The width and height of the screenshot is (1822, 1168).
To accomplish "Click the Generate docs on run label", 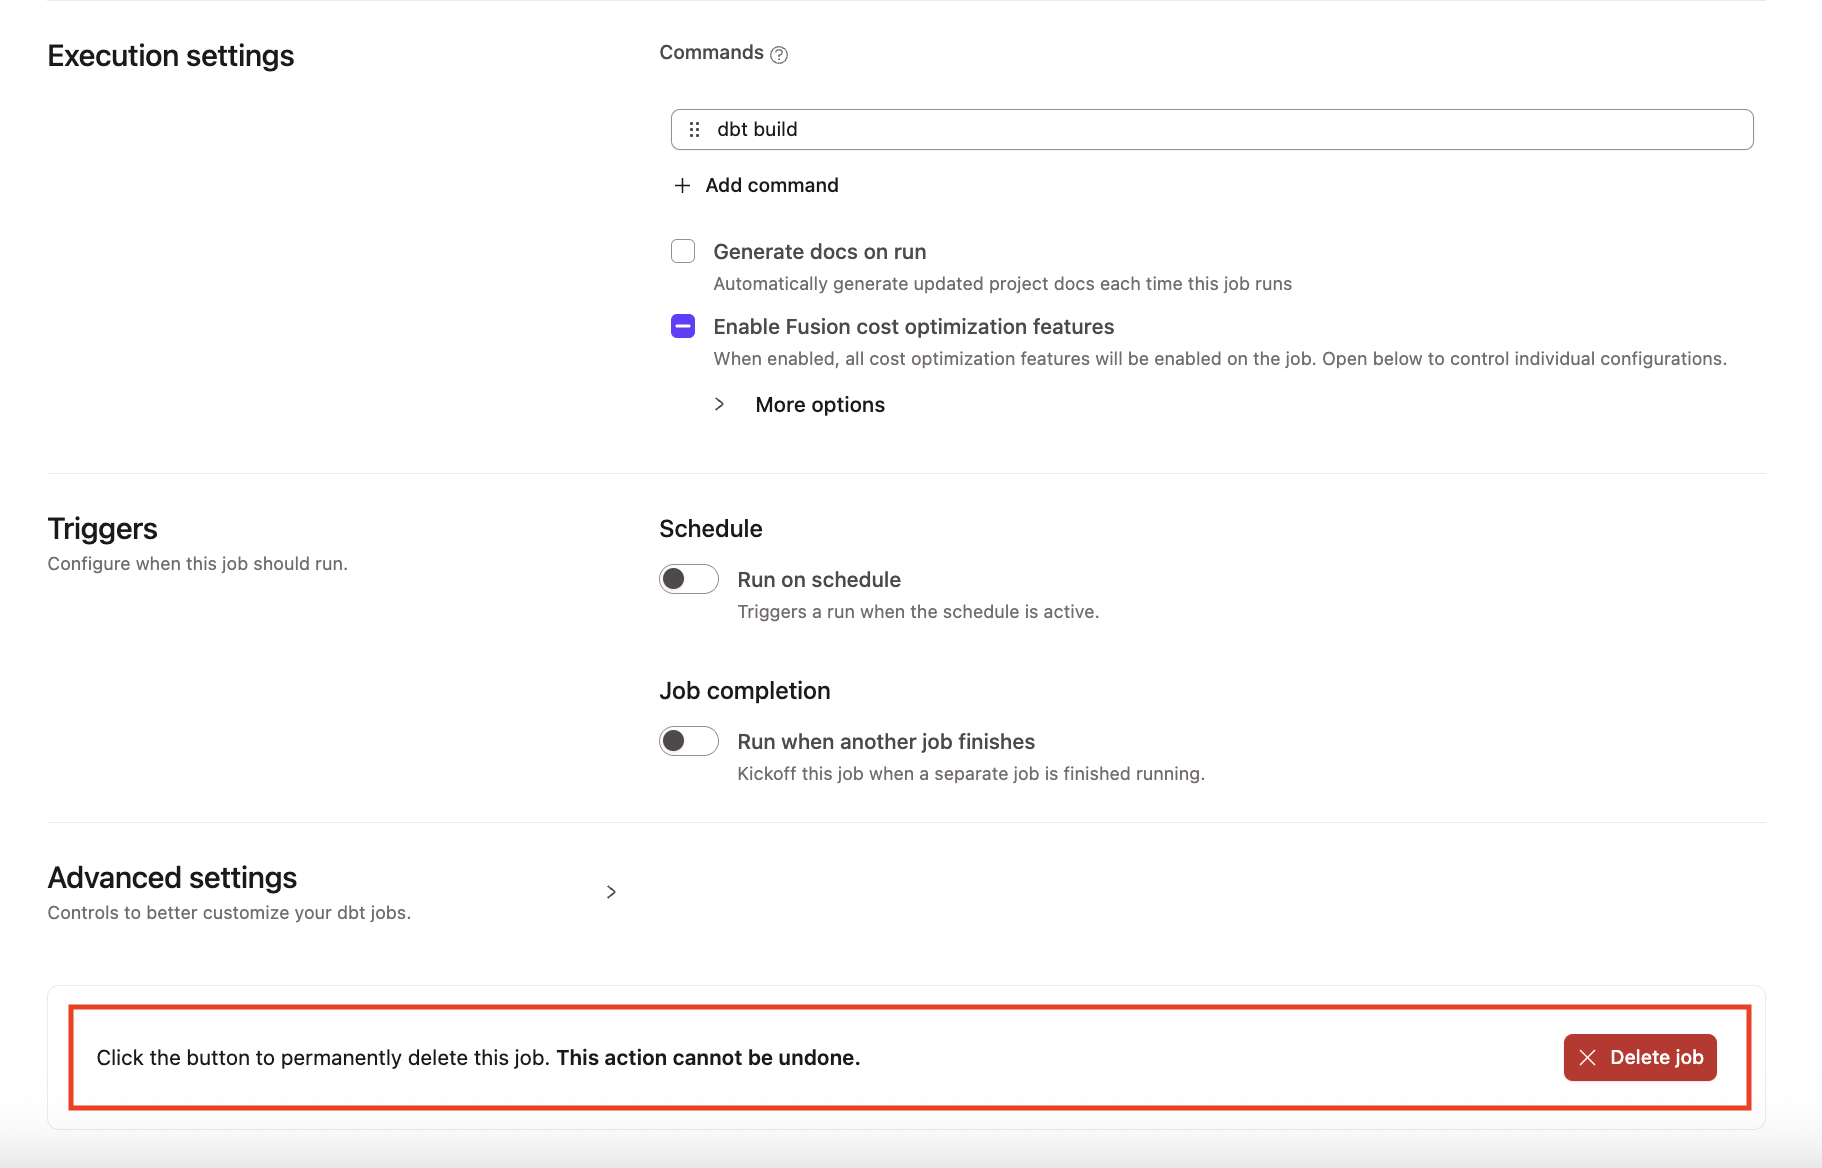I will pos(819,252).
